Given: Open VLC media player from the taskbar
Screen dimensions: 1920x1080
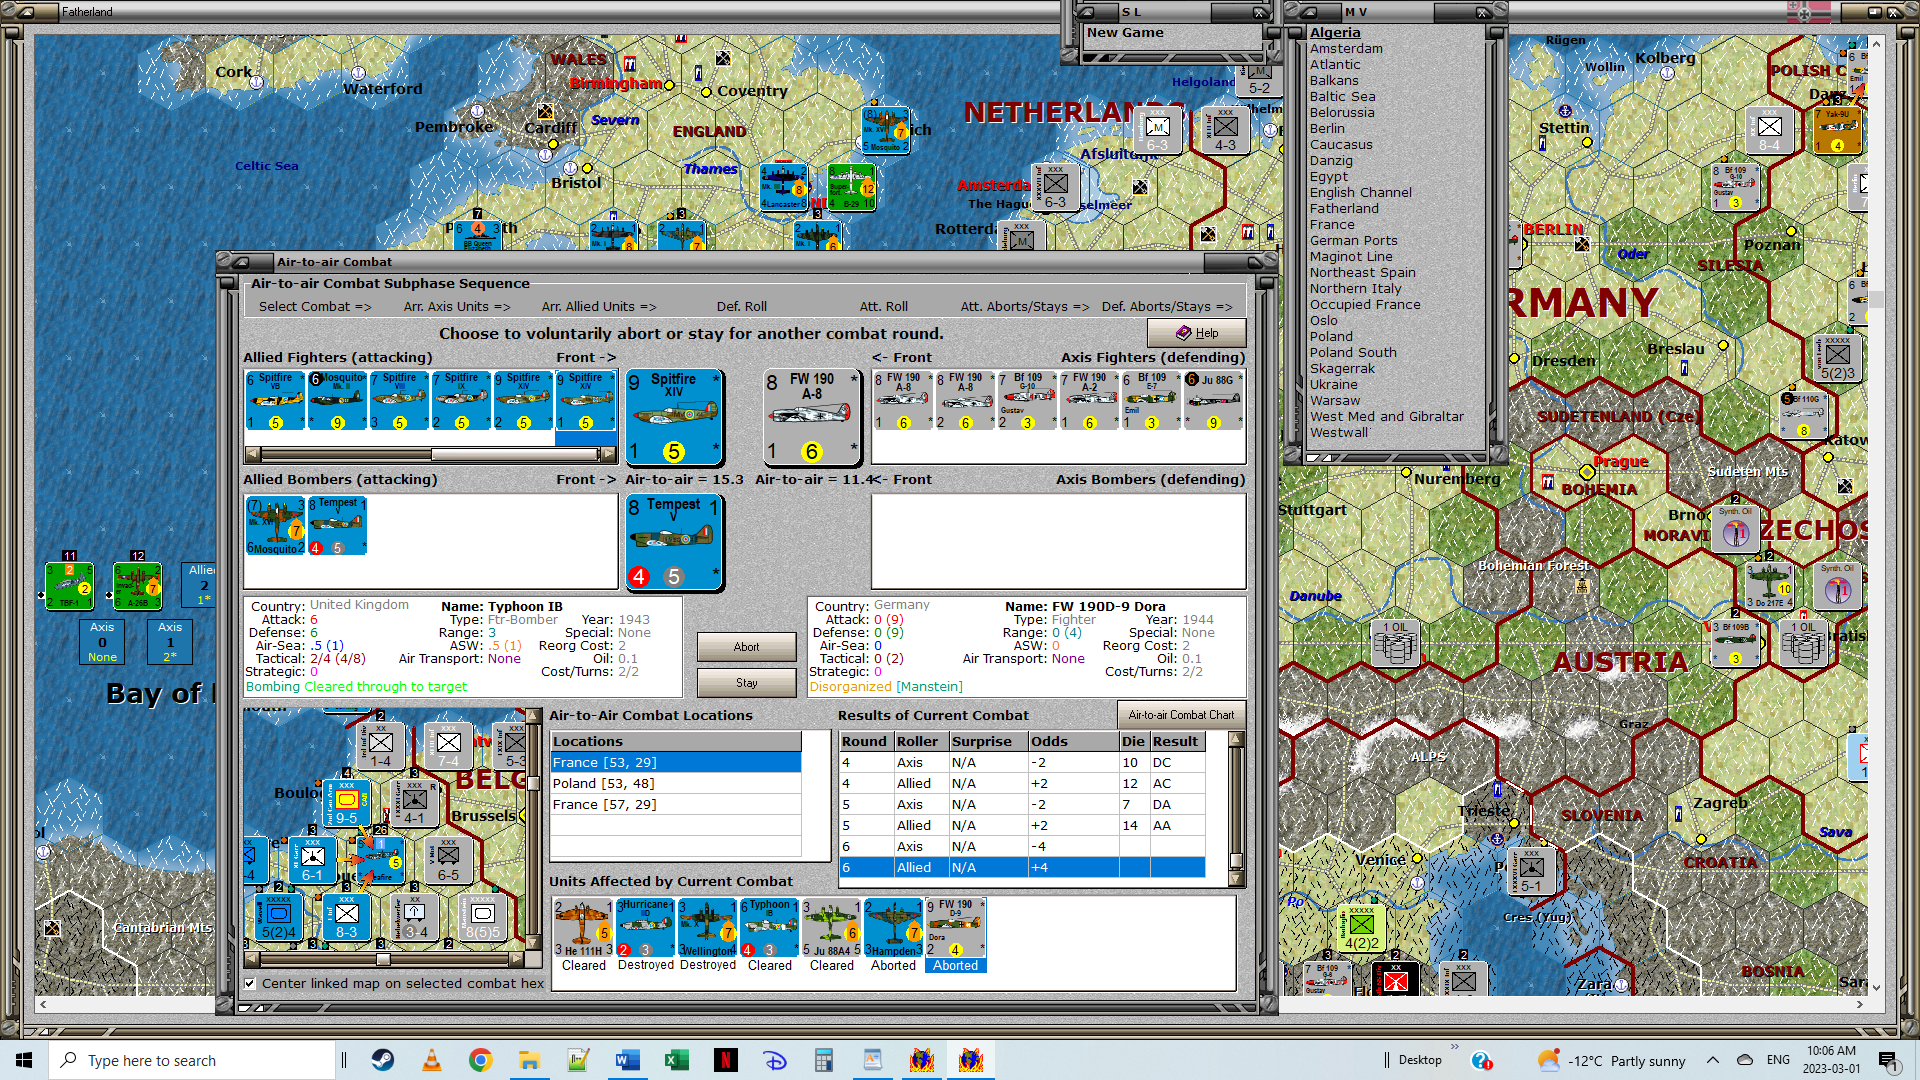Looking at the screenshot, I should [432, 1060].
